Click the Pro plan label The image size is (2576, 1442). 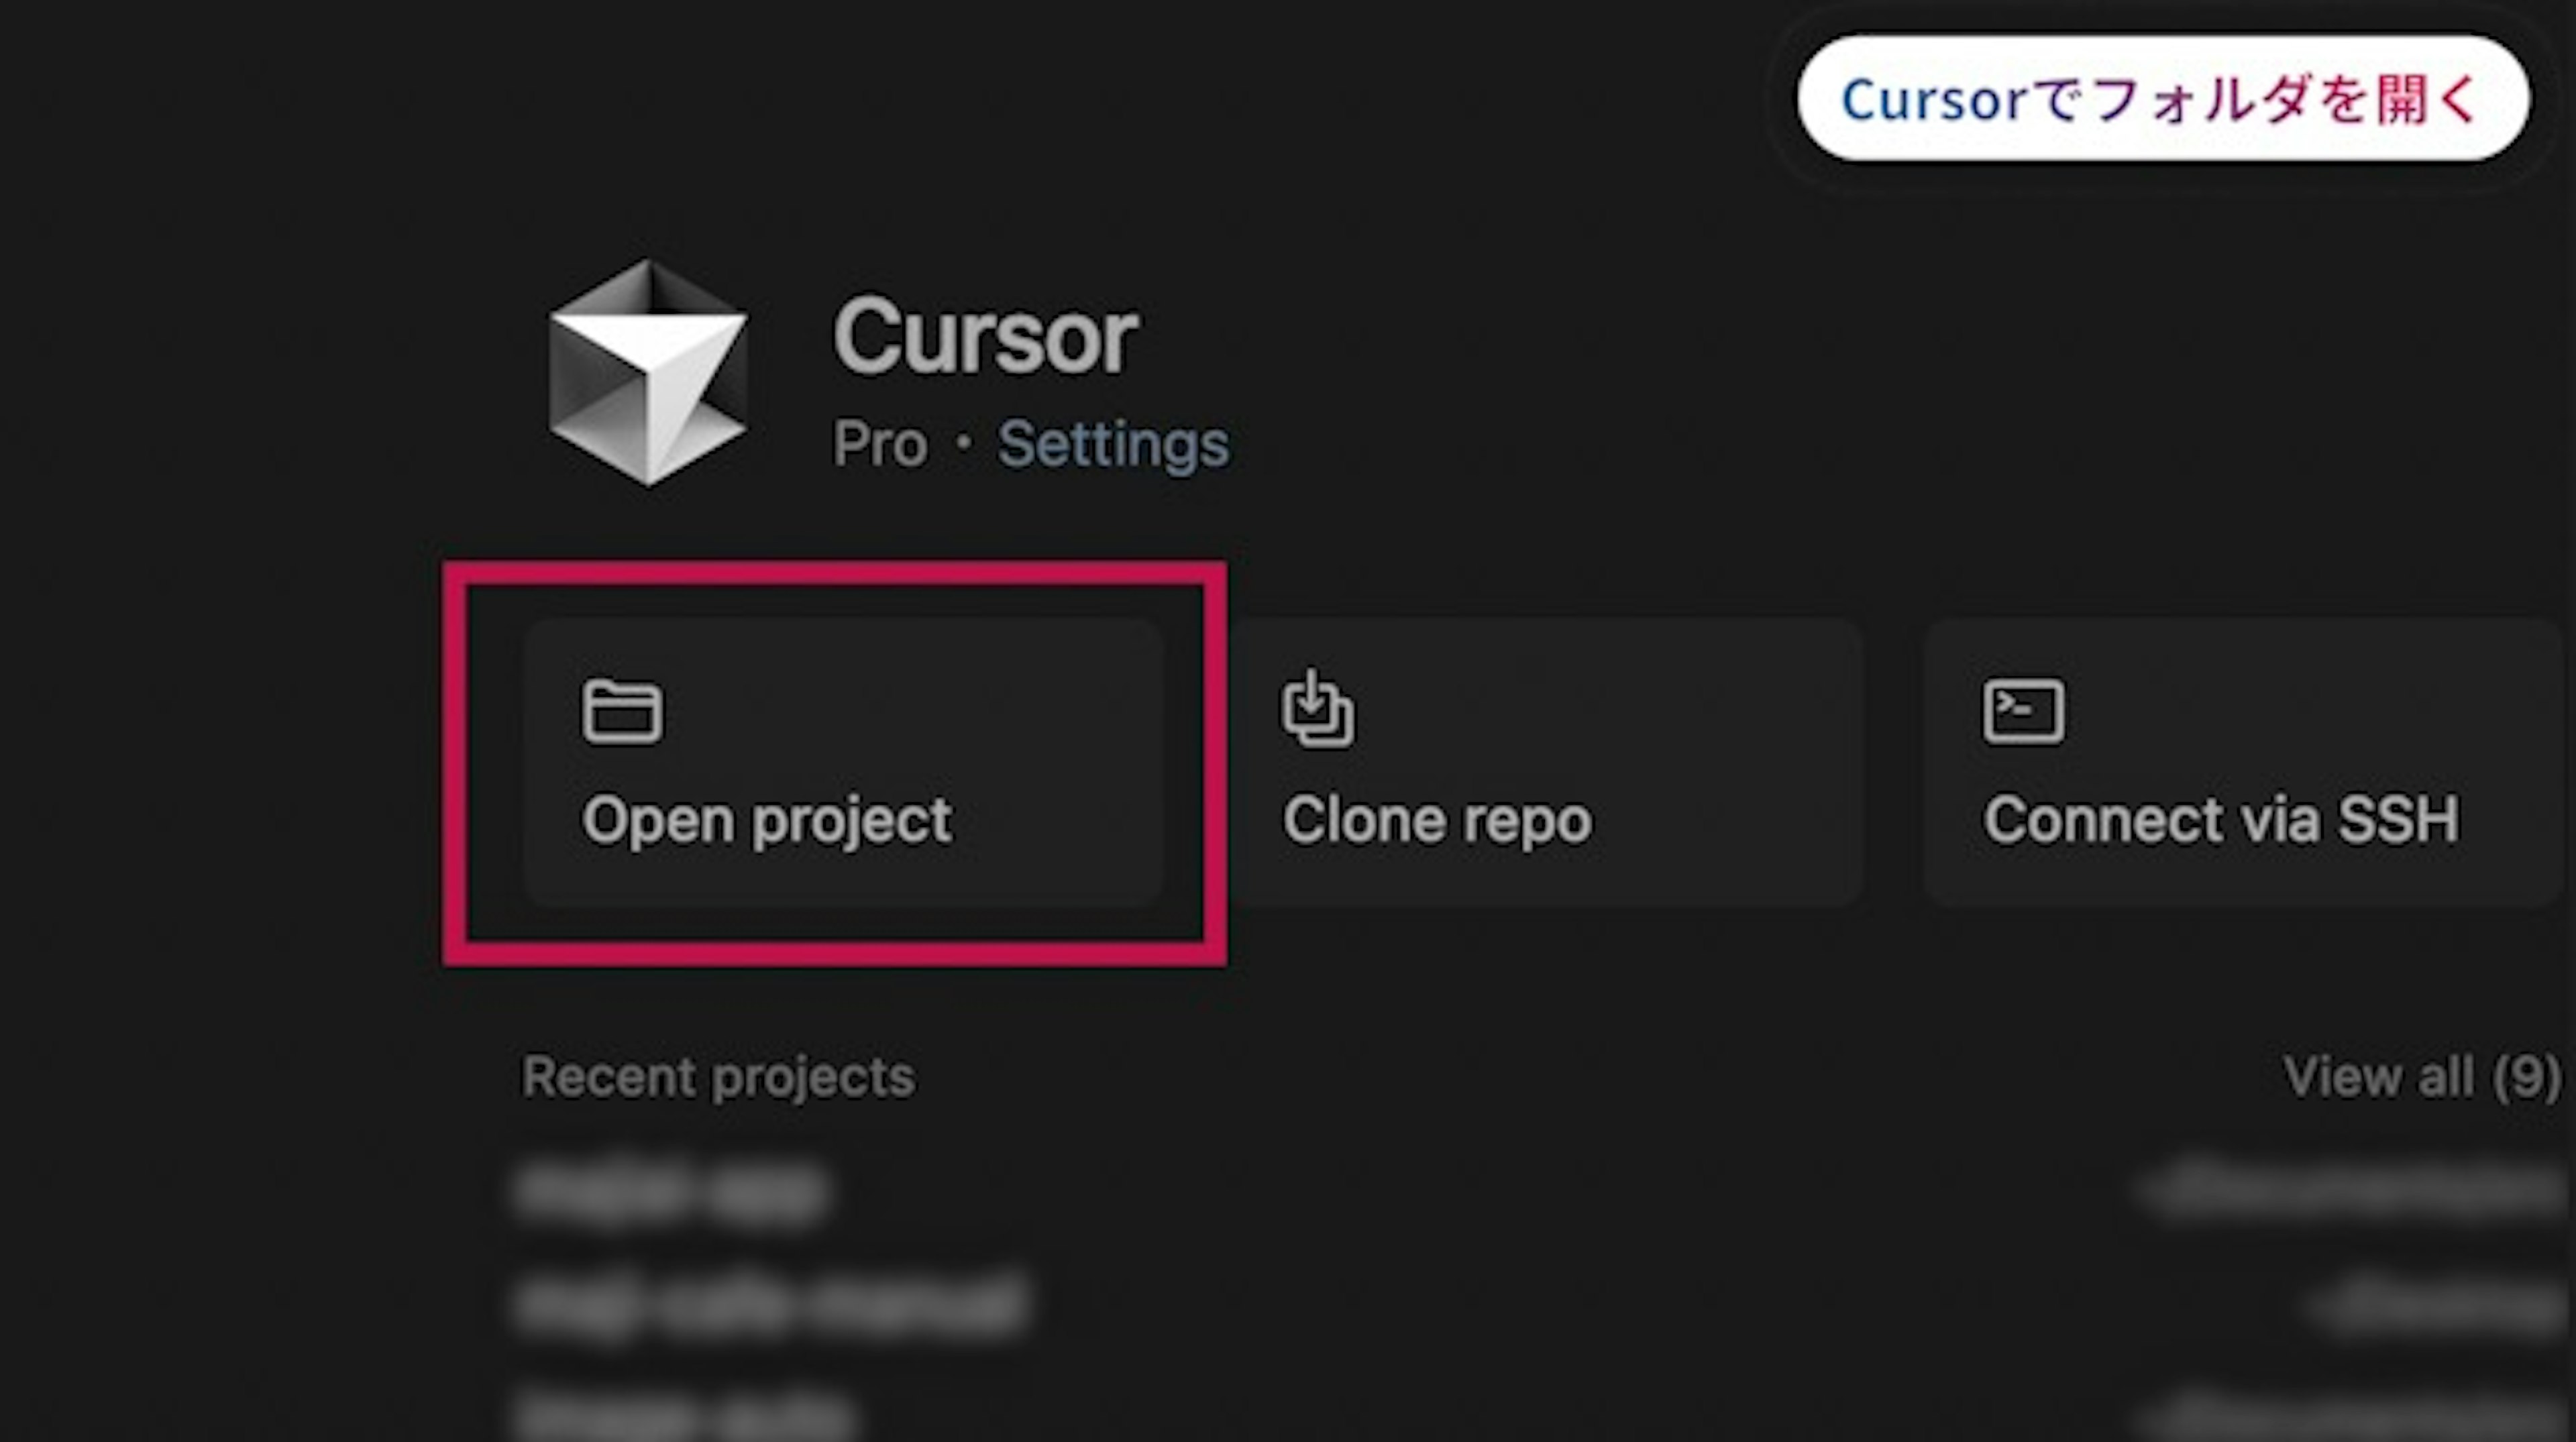[x=880, y=443]
